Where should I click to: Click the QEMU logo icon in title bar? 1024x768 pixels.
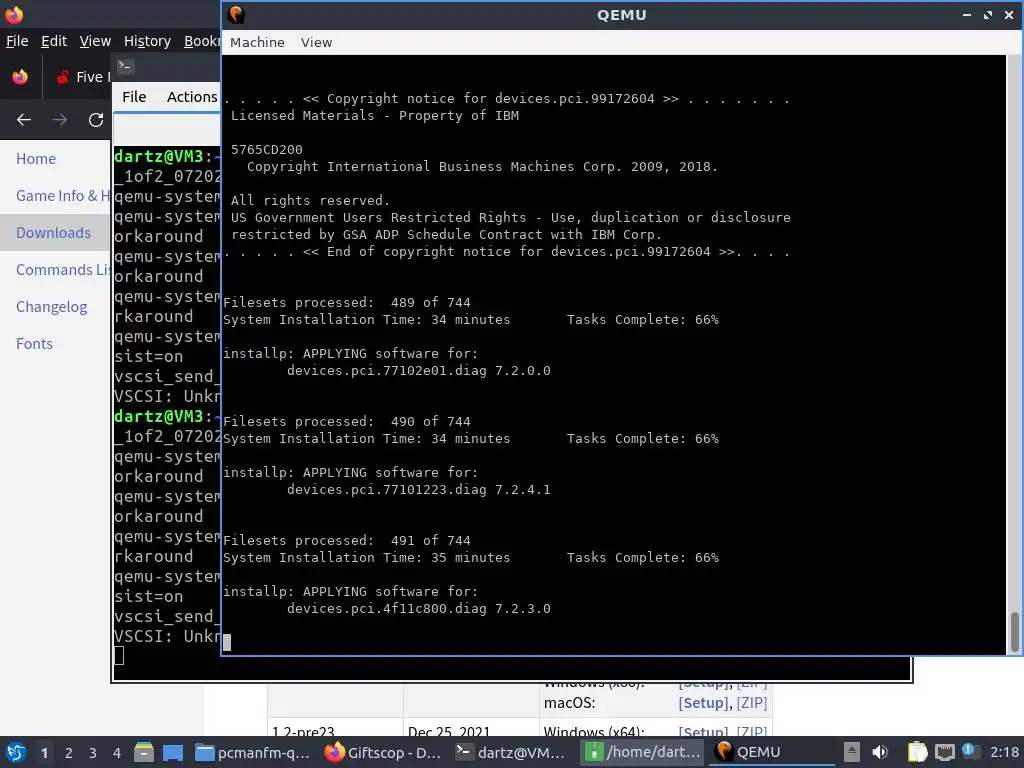click(x=236, y=14)
